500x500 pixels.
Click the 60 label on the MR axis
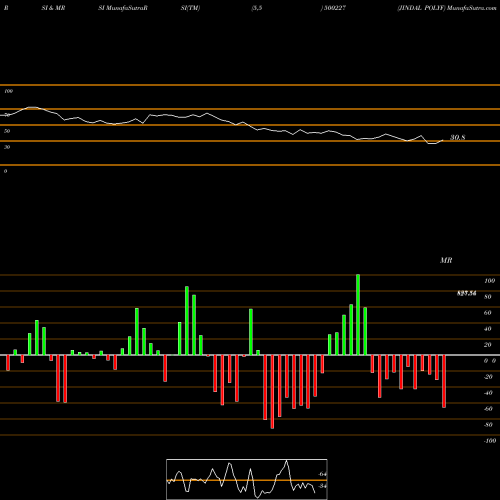point(488,313)
